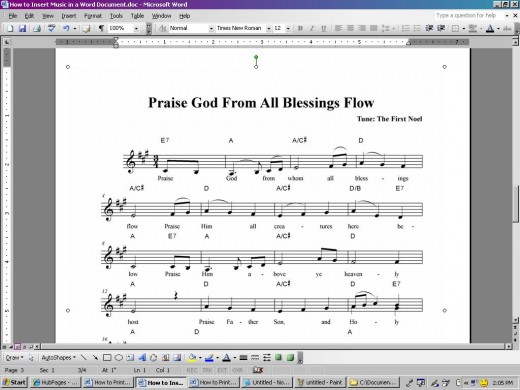The image size is (520, 390).
Task: Click the Select Objects arrow tool
Action: click(x=31, y=358)
